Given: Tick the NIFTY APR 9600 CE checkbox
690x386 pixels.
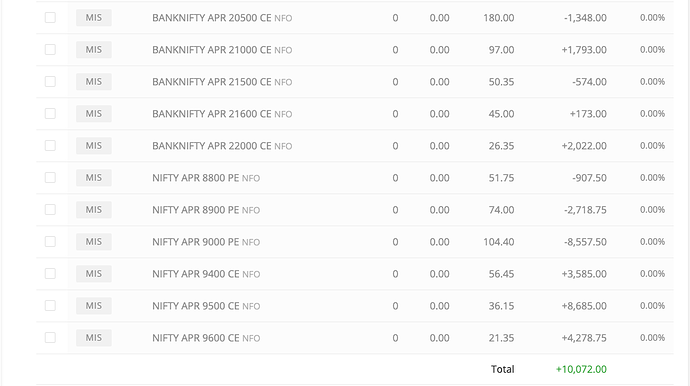Looking at the screenshot, I should tap(50, 338).
